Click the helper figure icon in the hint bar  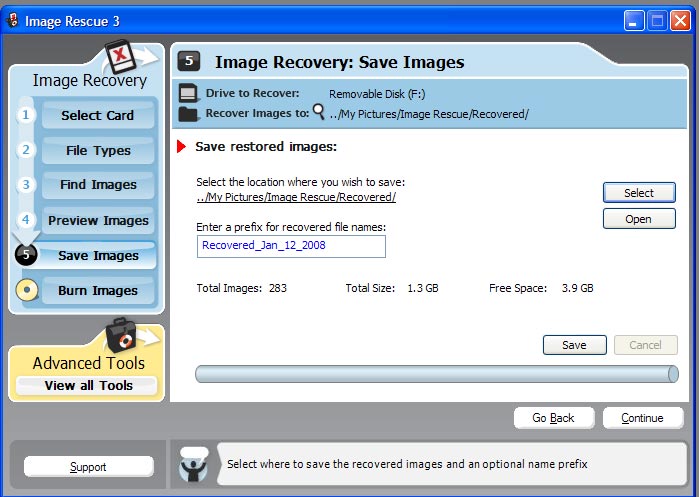(193, 465)
